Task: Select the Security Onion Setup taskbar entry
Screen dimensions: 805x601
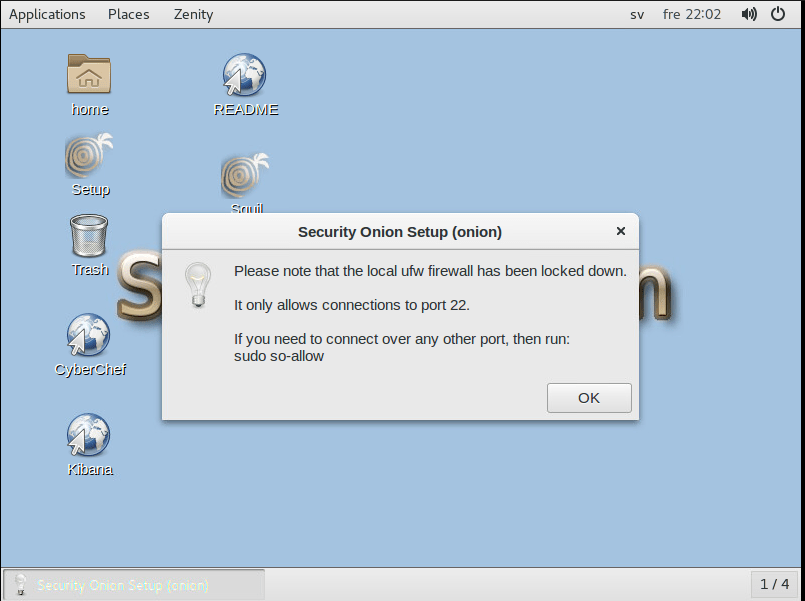Action: pos(134,585)
